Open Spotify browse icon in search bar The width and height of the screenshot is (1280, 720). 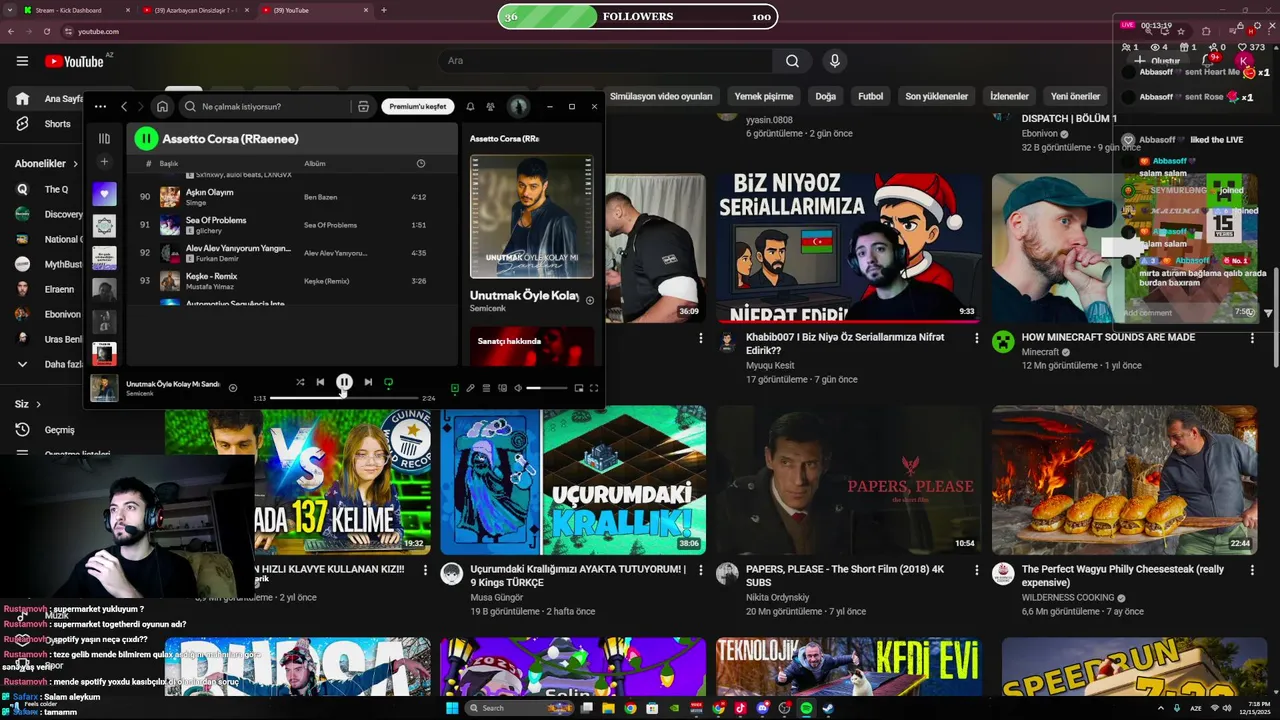pyautogui.click(x=363, y=106)
